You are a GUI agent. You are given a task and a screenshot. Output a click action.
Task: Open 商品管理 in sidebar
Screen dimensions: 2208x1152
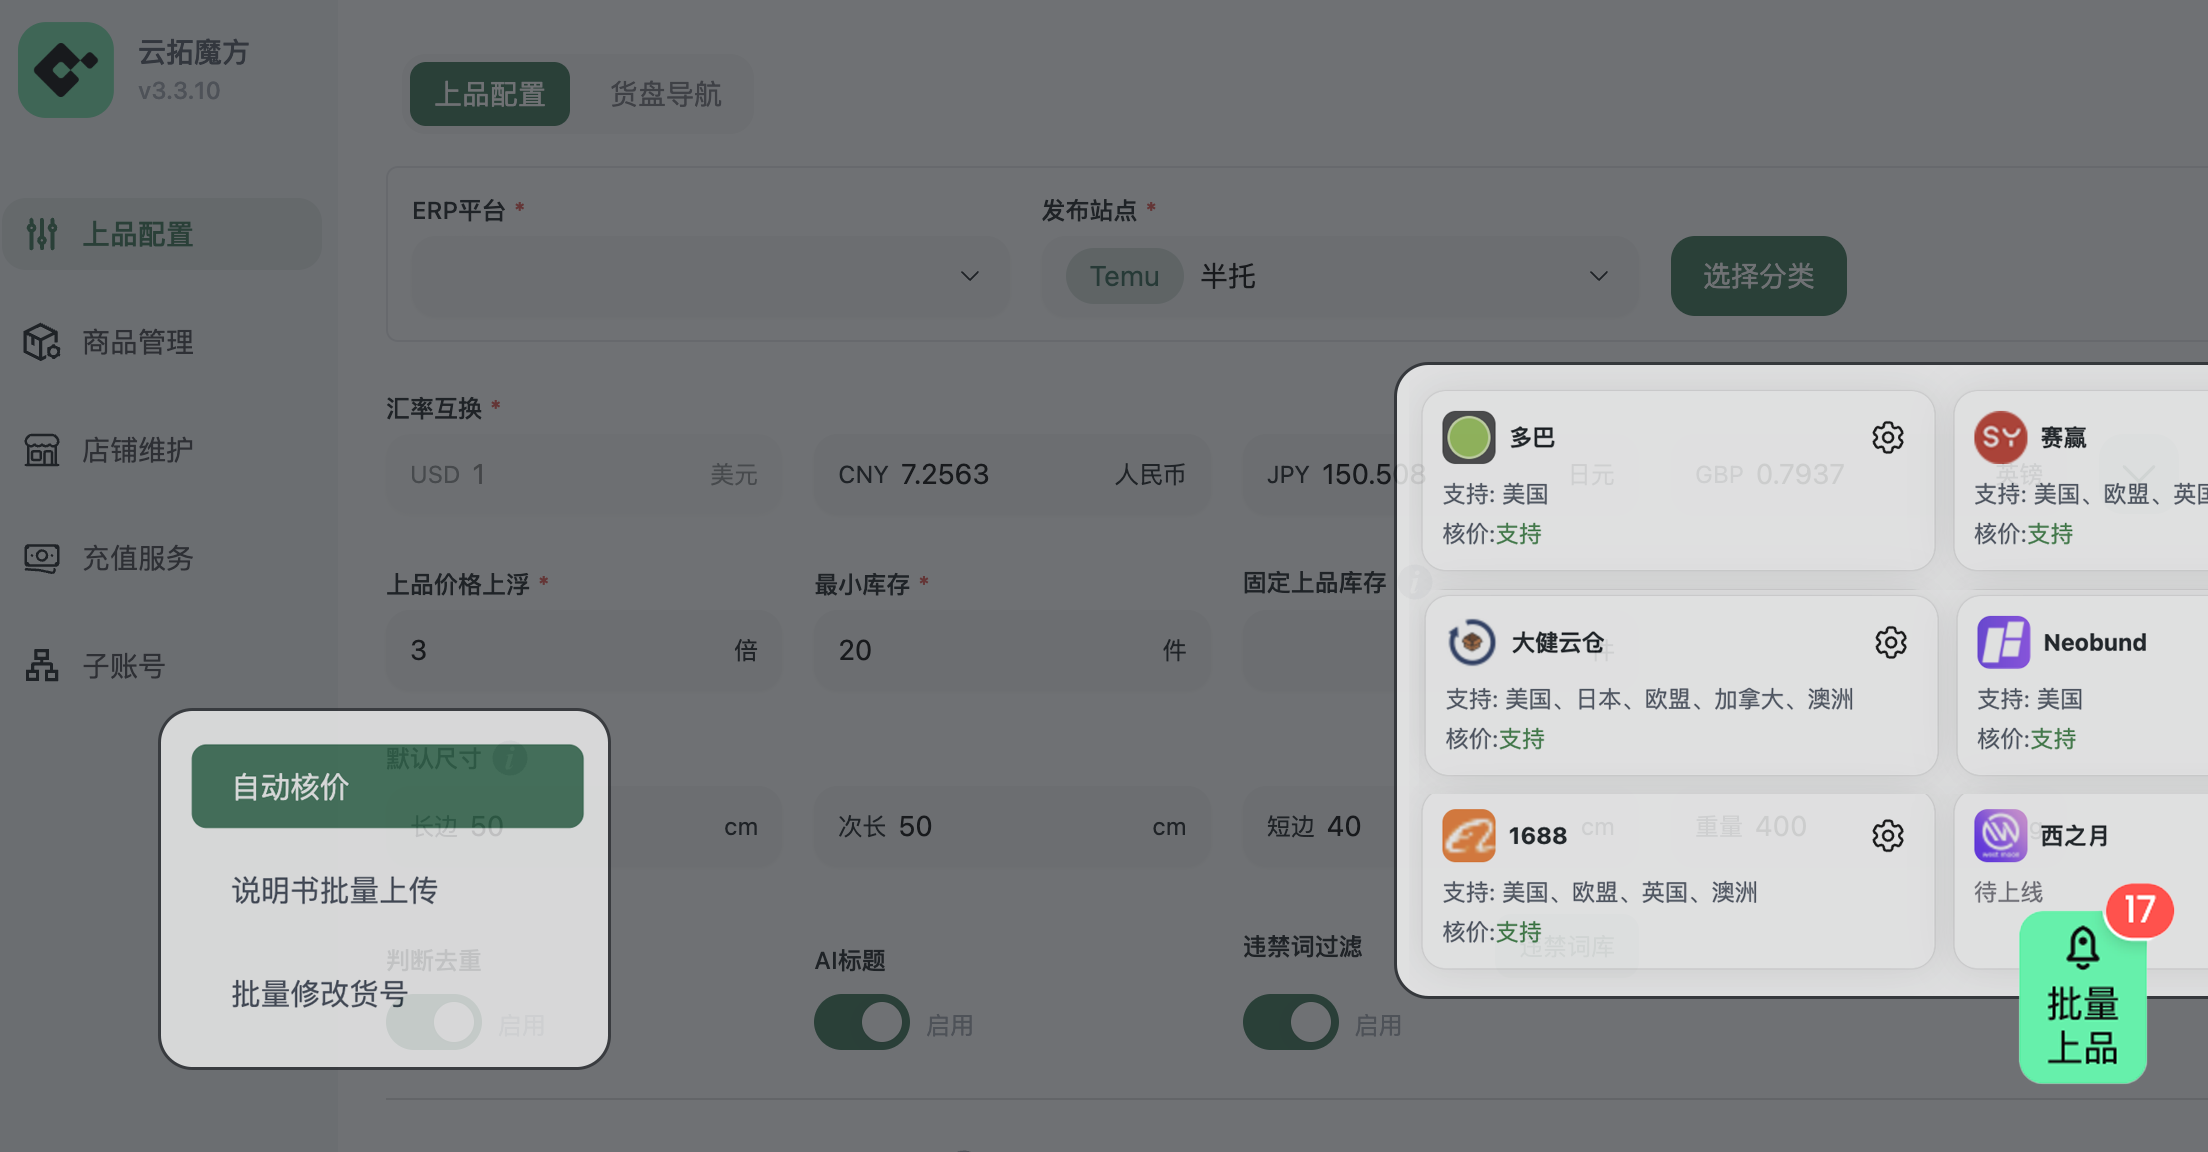click(162, 342)
